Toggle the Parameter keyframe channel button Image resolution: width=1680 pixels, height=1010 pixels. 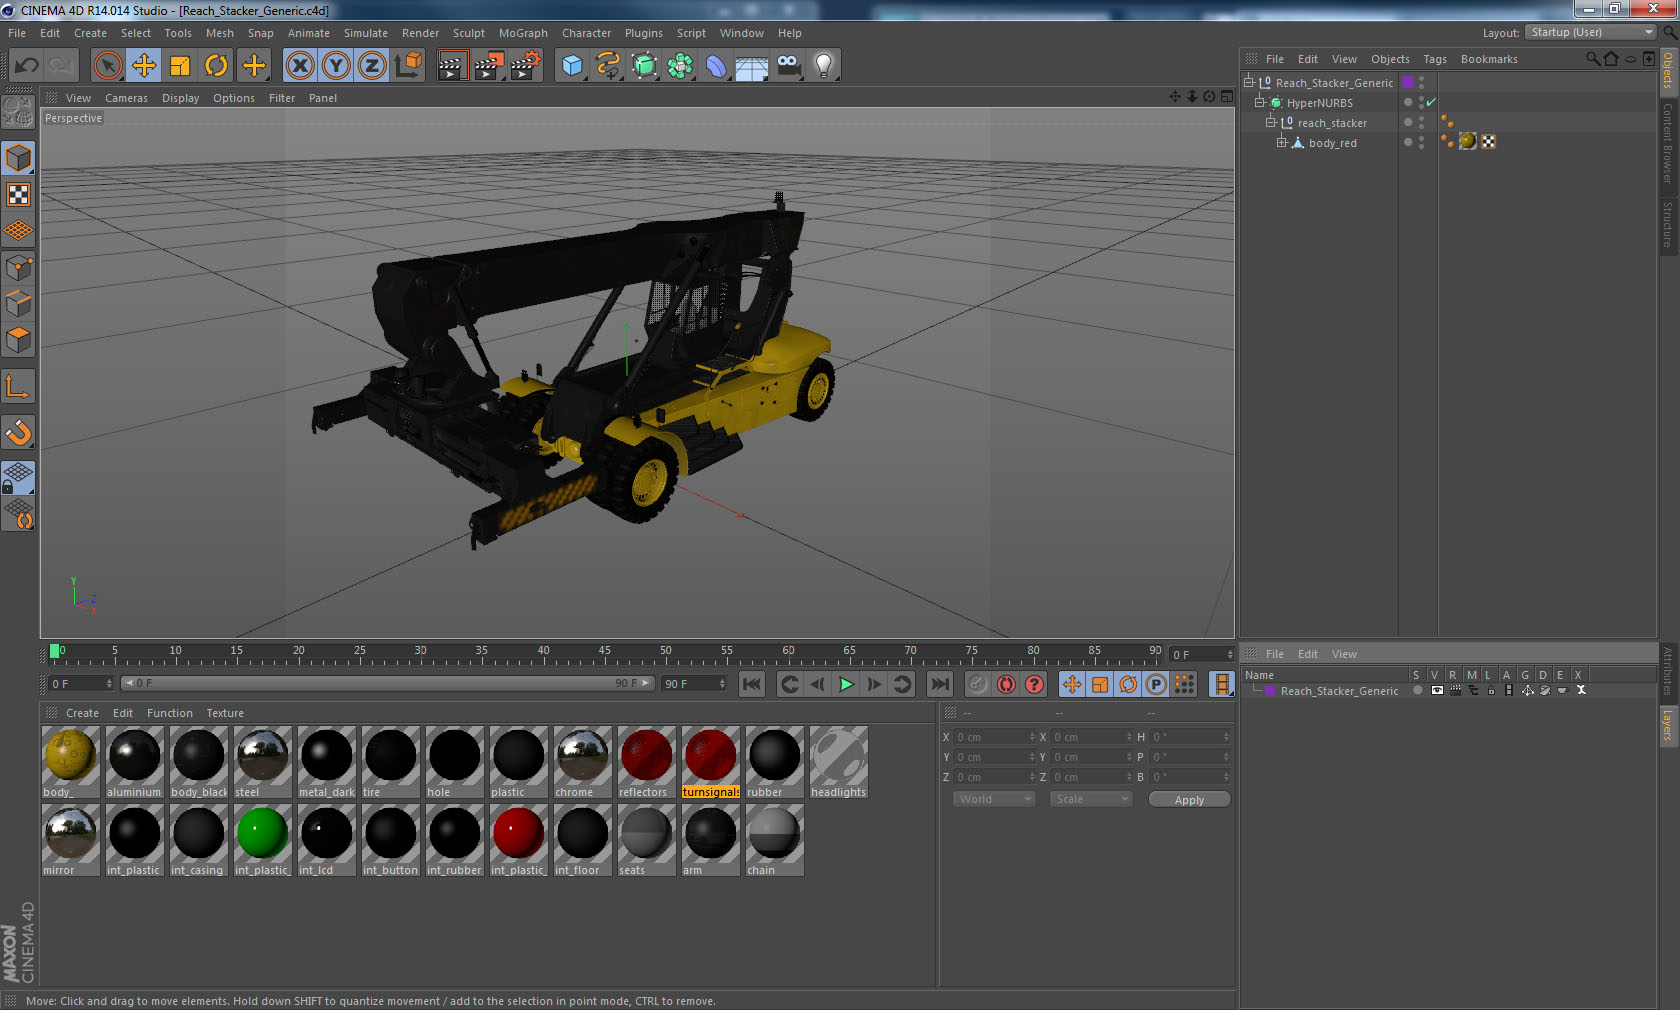(1156, 684)
